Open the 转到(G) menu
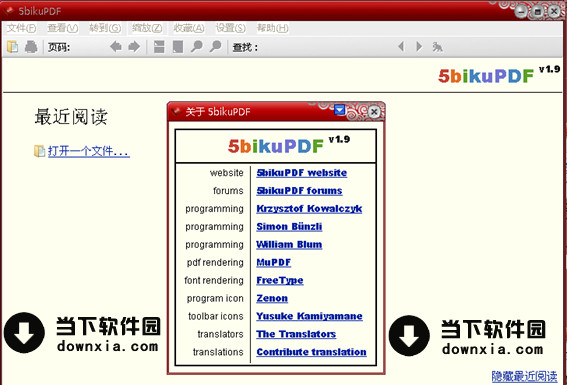The width and height of the screenshot is (567, 385). 105,28
